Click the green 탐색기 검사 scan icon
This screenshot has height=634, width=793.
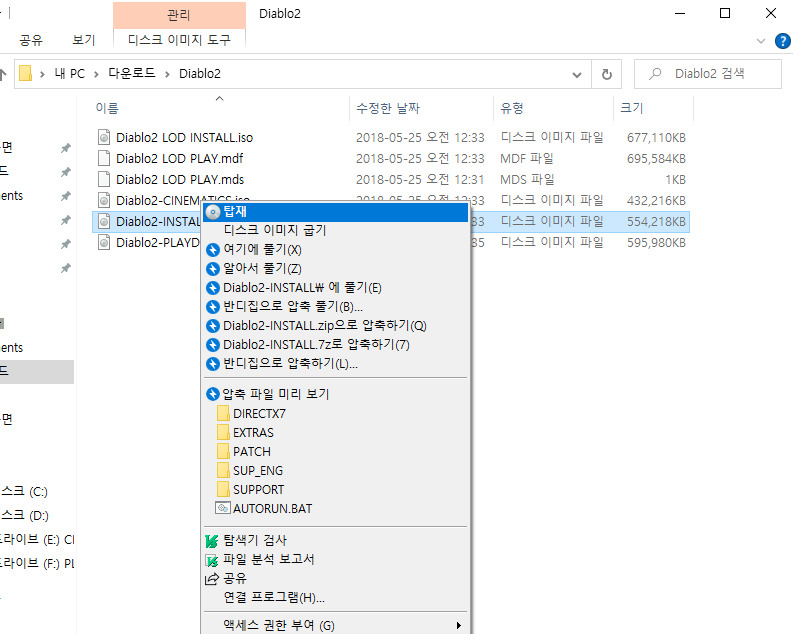coord(212,541)
